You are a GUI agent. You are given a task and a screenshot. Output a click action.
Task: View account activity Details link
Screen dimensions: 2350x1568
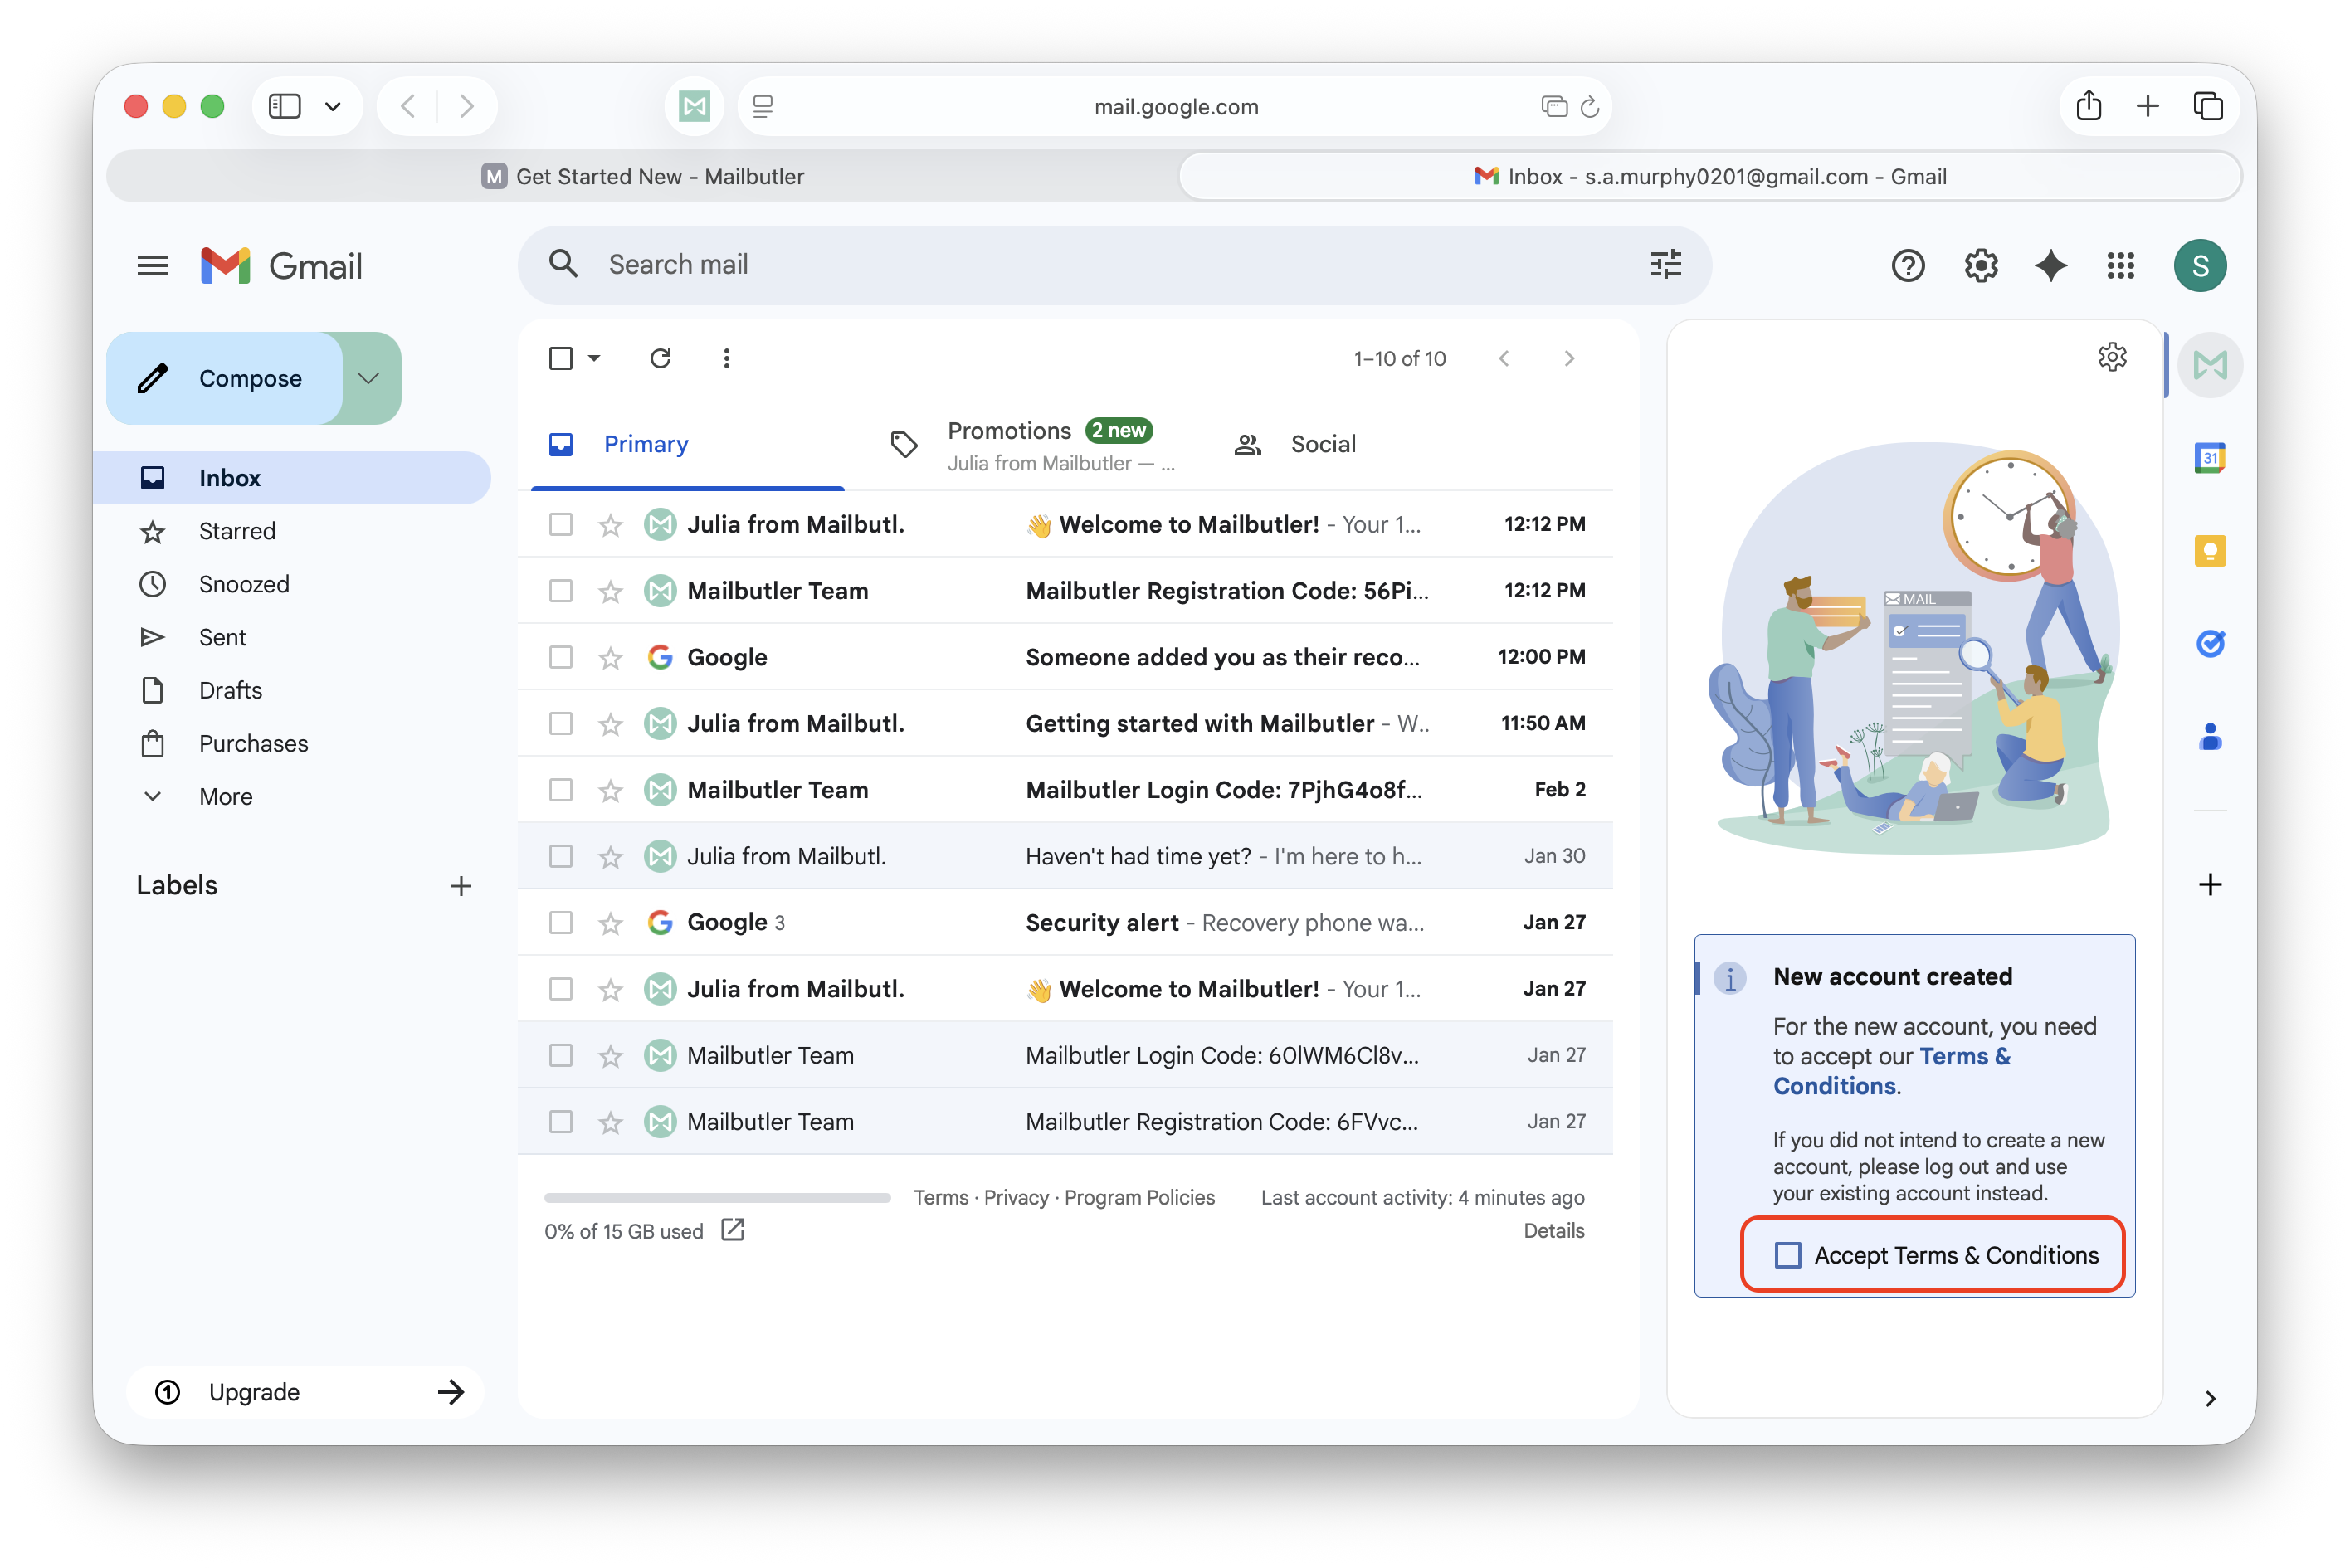point(1553,1230)
